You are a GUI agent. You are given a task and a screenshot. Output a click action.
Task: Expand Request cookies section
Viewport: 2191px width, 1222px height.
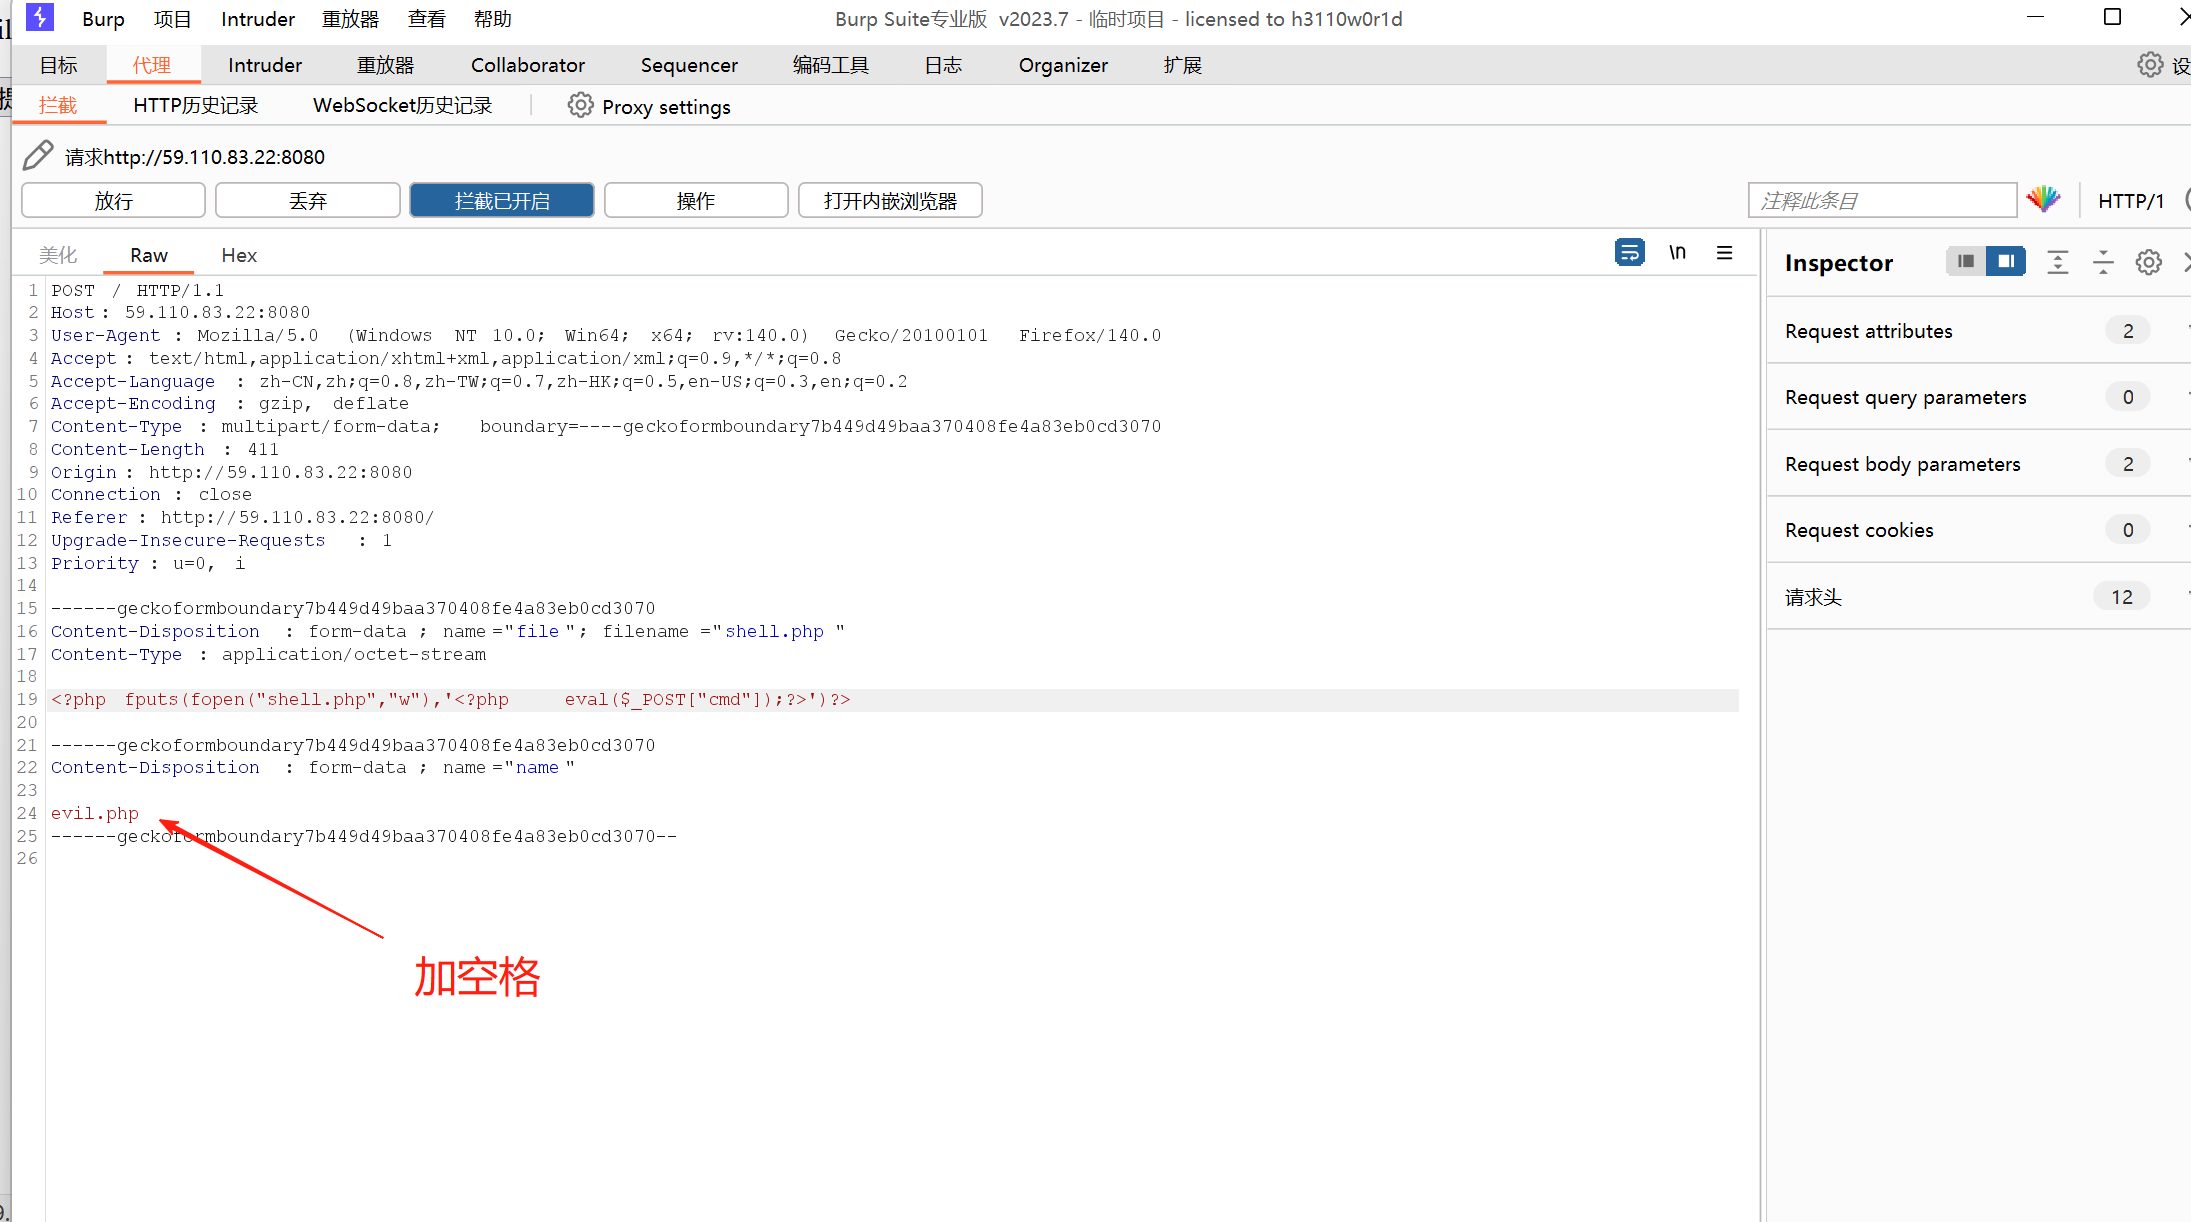(1978, 530)
